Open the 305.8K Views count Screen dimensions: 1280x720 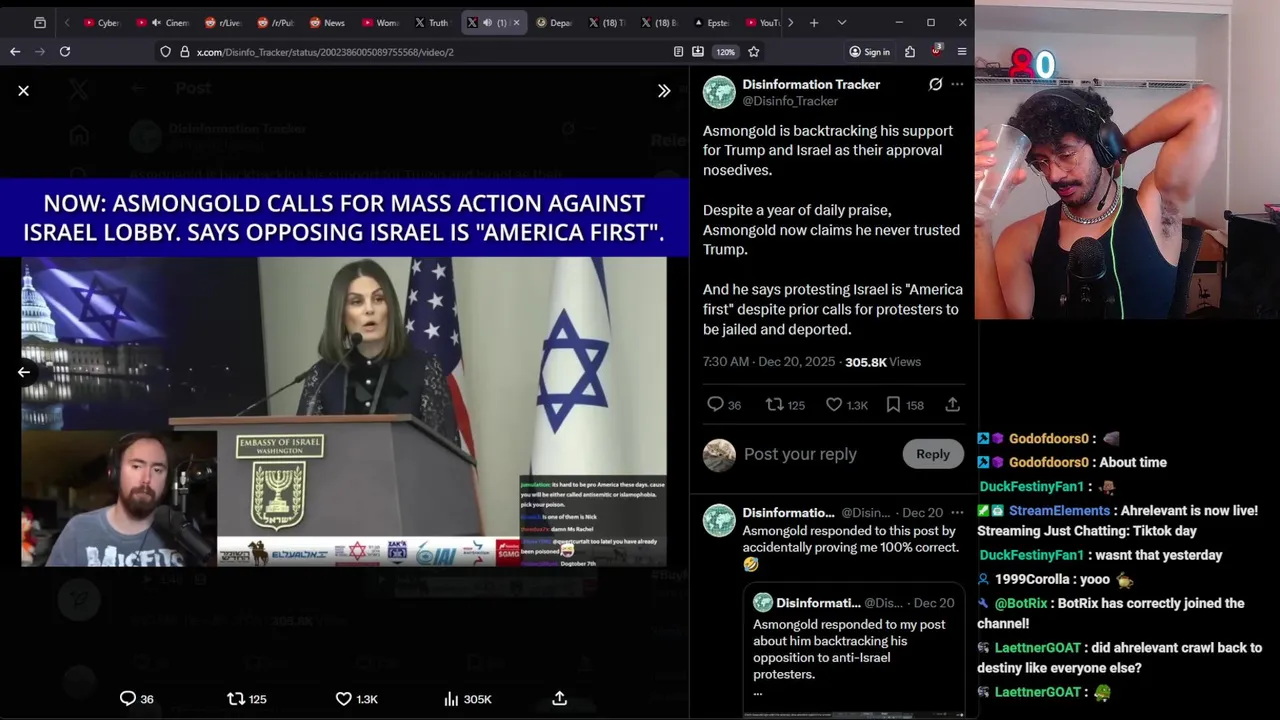pos(883,362)
